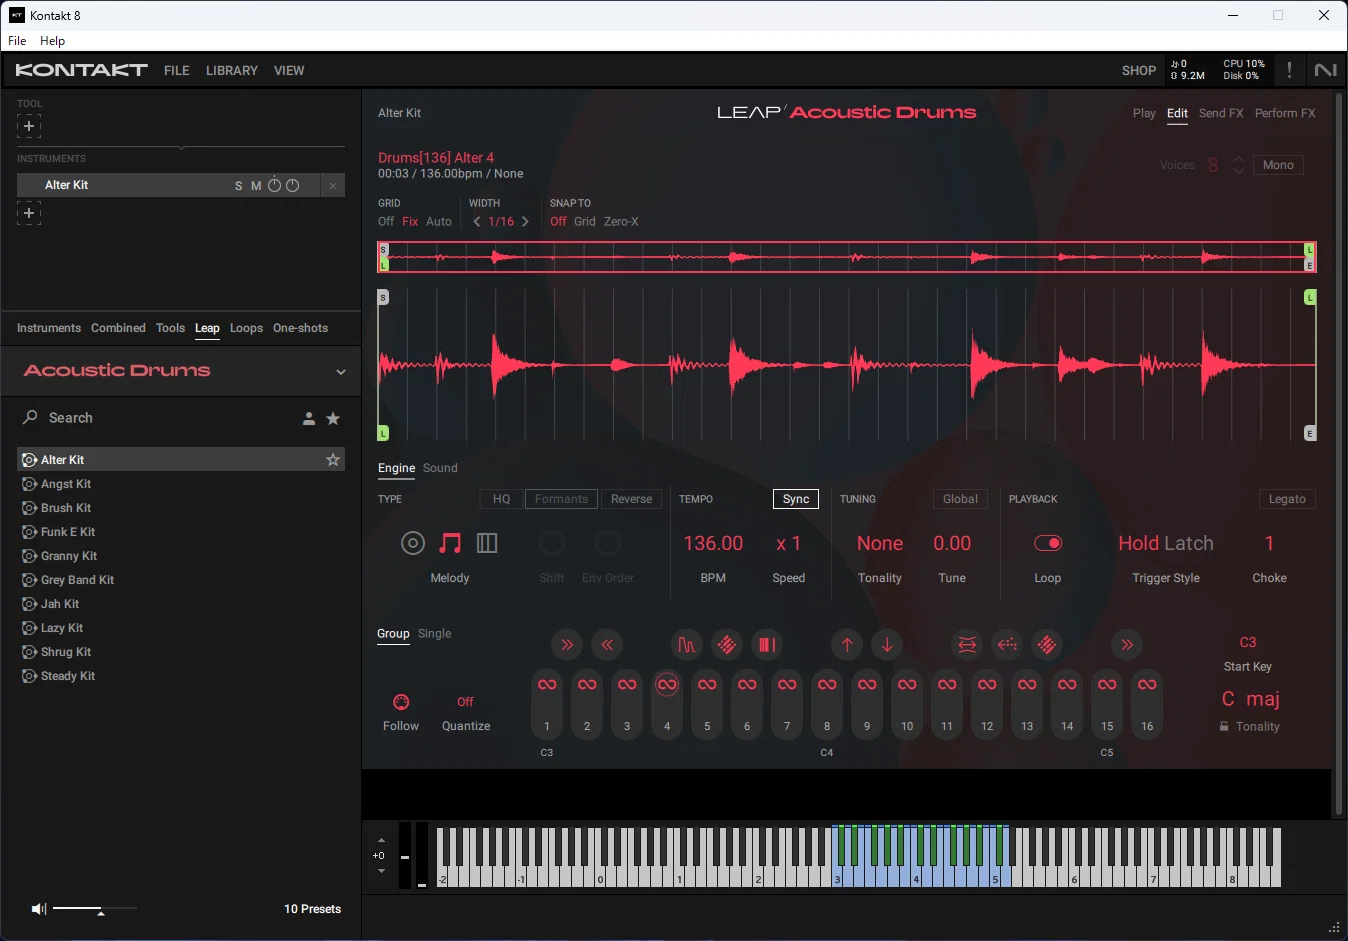
Task: Switch to the Play page
Action: [1144, 113]
